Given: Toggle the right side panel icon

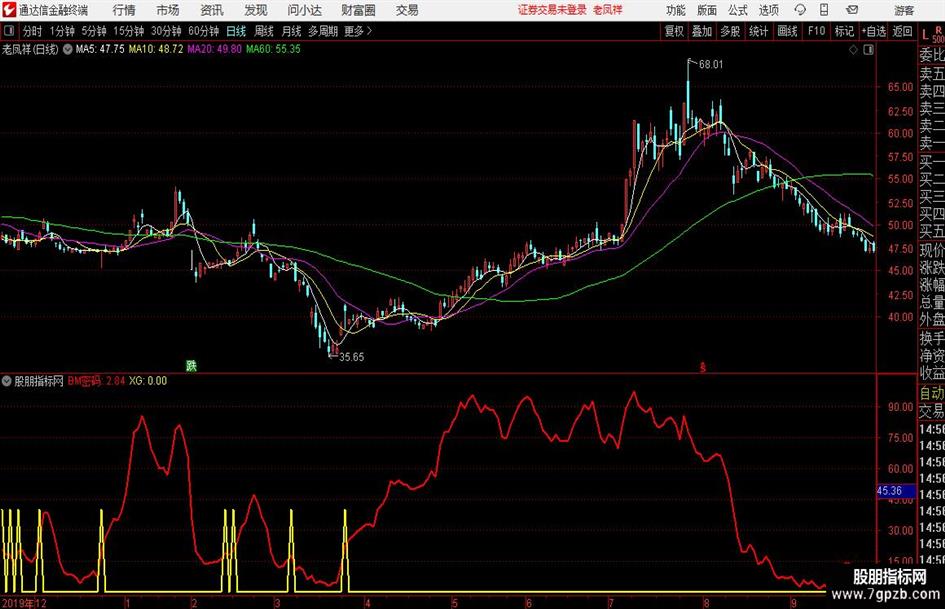Looking at the screenshot, I should [x=868, y=50].
